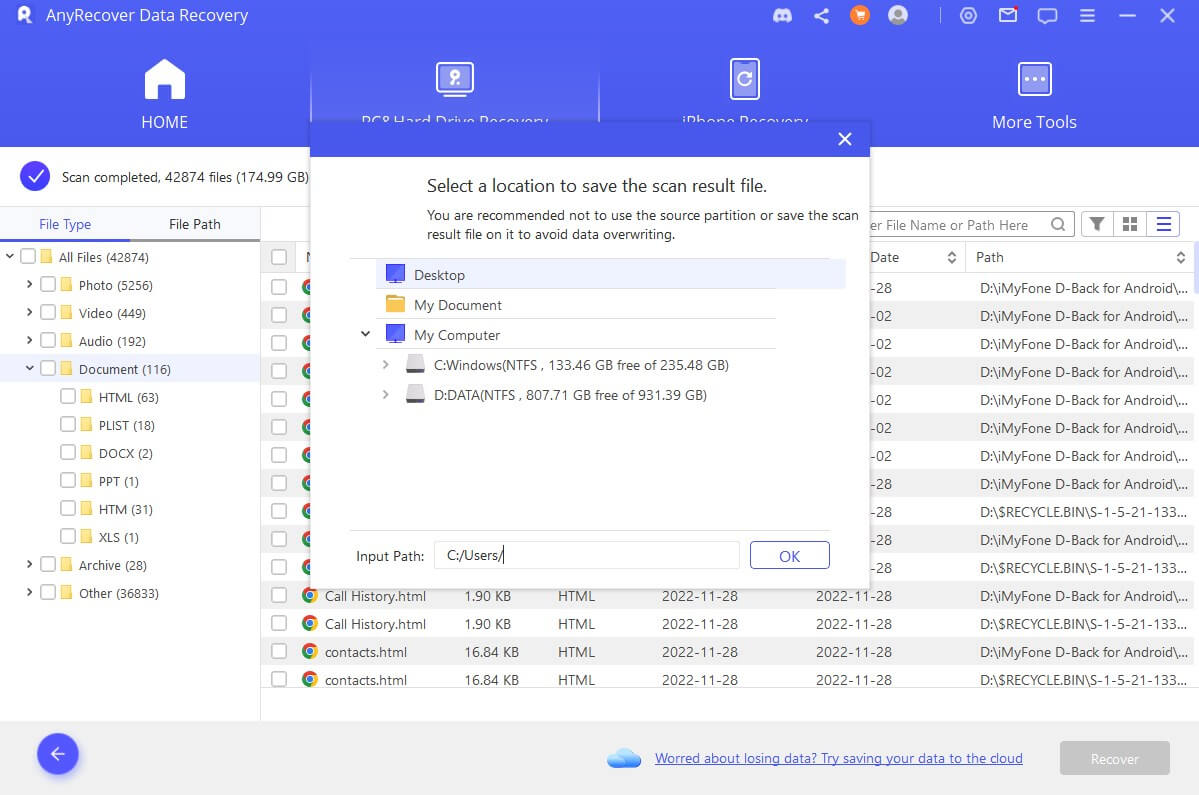Toggle the All Files (42874) checkbox
This screenshot has width=1199, height=795.
tap(28, 257)
